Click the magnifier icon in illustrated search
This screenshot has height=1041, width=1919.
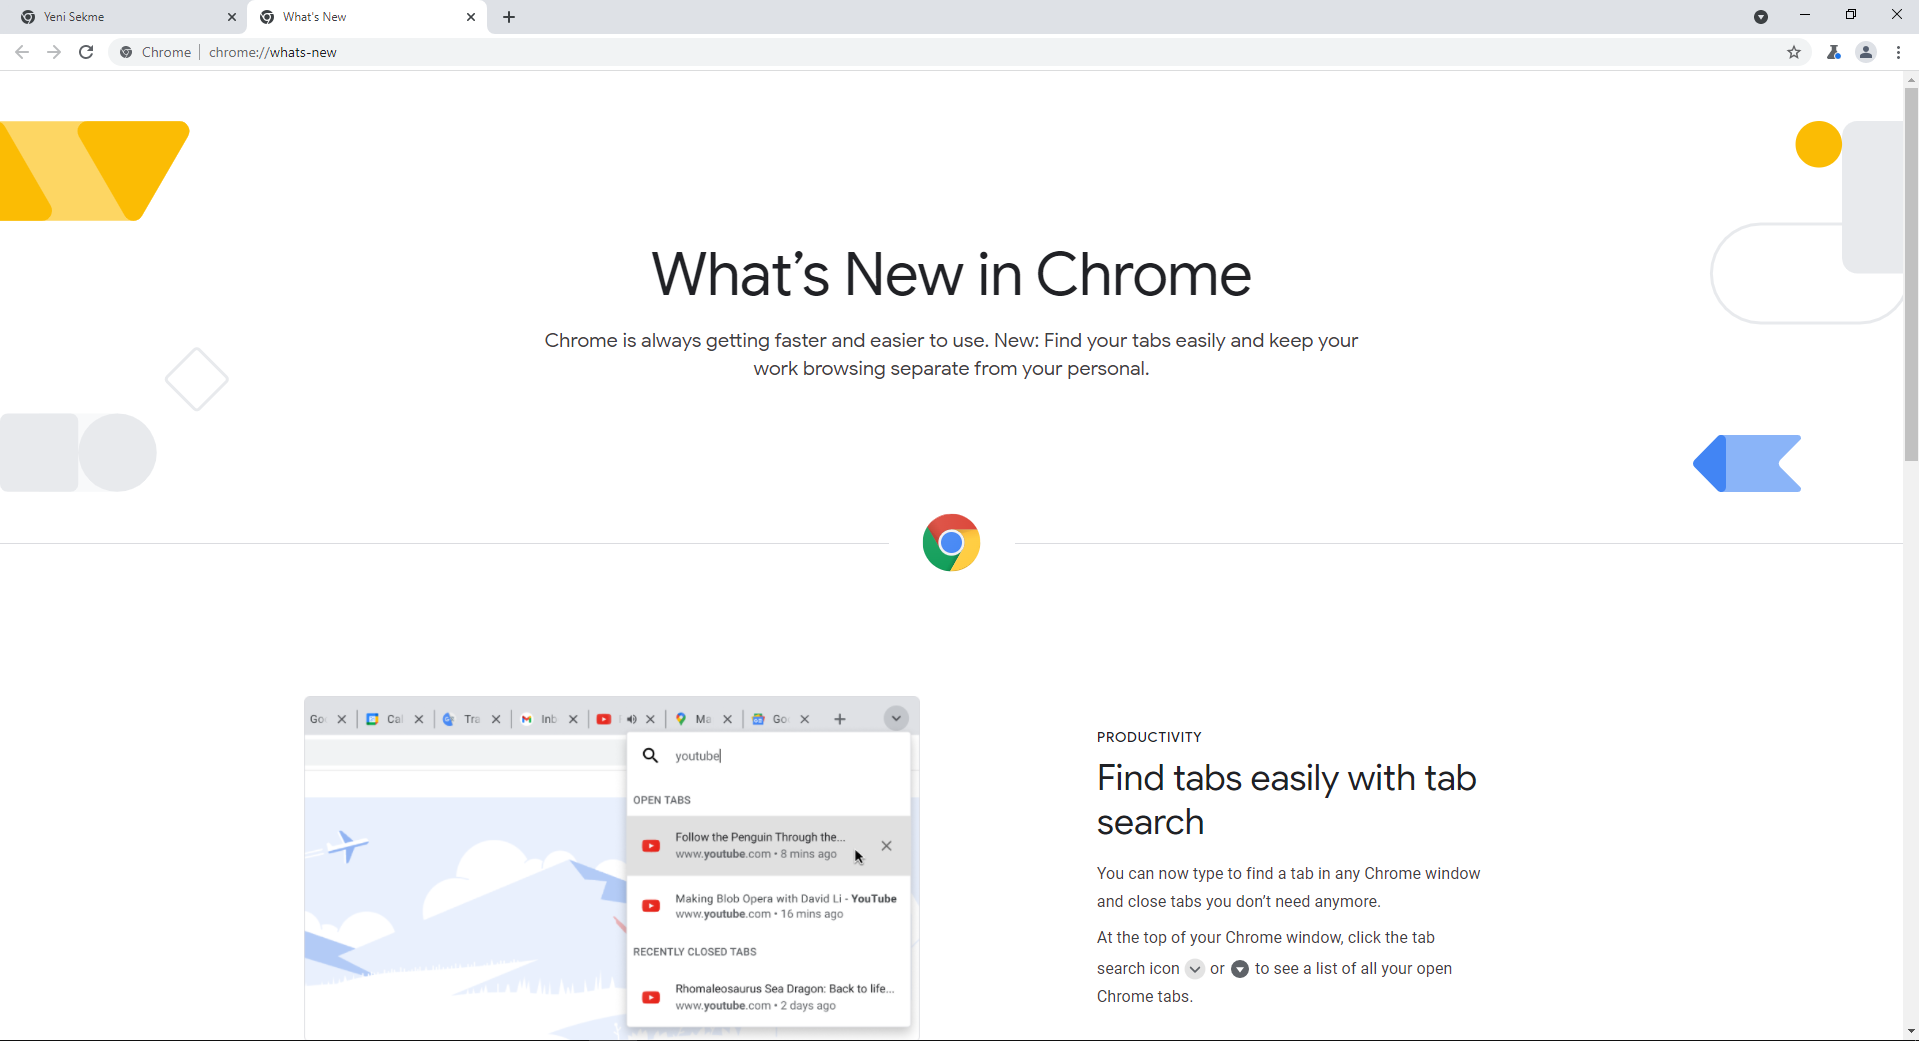tap(650, 756)
